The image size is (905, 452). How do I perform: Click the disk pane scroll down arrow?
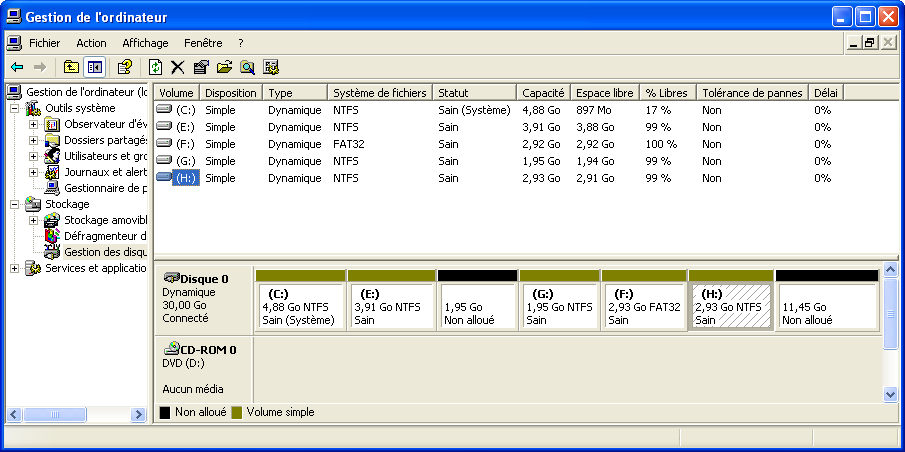pyautogui.click(x=891, y=394)
